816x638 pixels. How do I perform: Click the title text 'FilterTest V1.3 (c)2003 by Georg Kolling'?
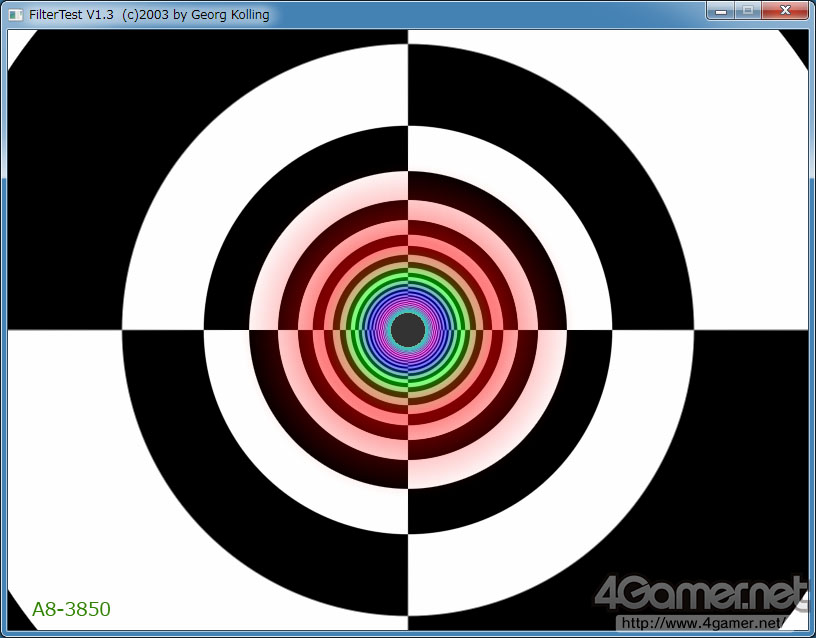149,15
